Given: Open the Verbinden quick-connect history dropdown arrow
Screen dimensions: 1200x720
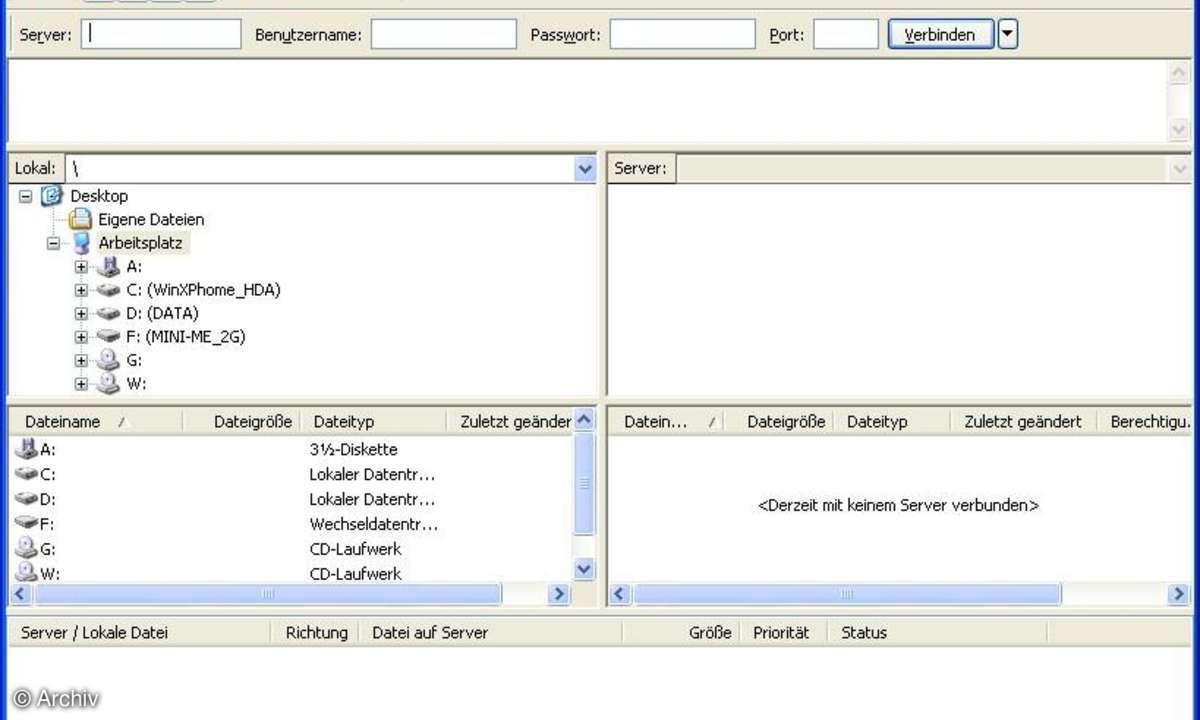Looking at the screenshot, I should click(1007, 35).
